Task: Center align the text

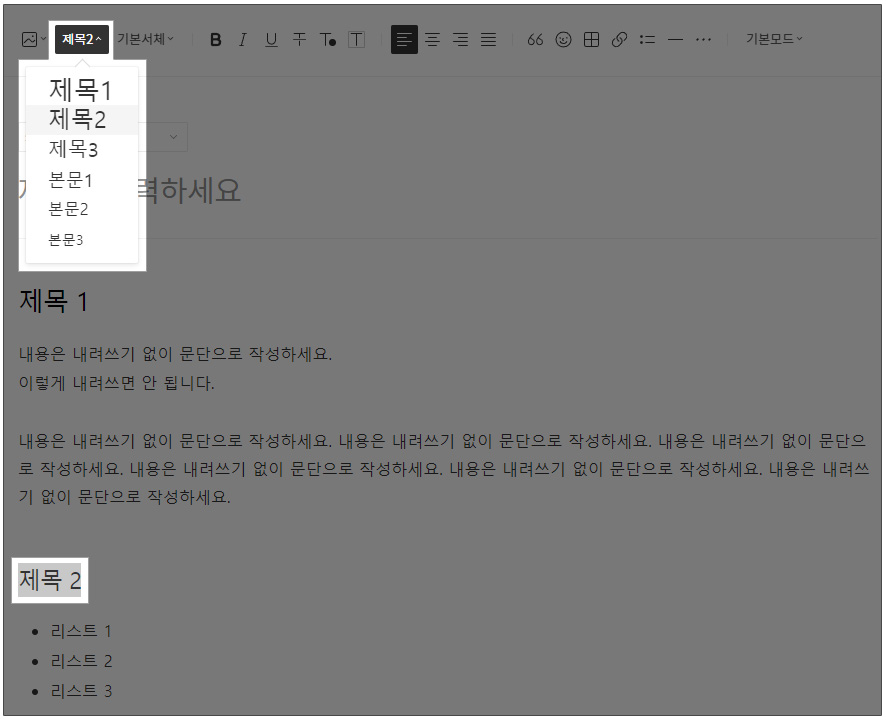Action: 432,40
